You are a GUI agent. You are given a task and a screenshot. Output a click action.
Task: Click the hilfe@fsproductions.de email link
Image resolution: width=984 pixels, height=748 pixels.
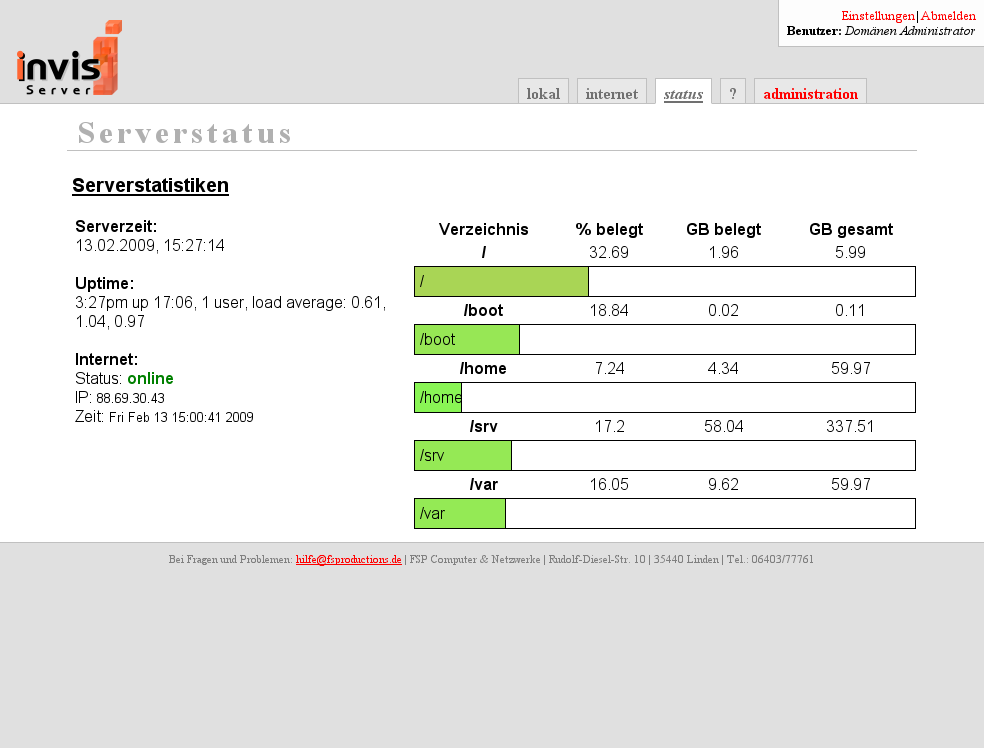pyautogui.click(x=348, y=560)
